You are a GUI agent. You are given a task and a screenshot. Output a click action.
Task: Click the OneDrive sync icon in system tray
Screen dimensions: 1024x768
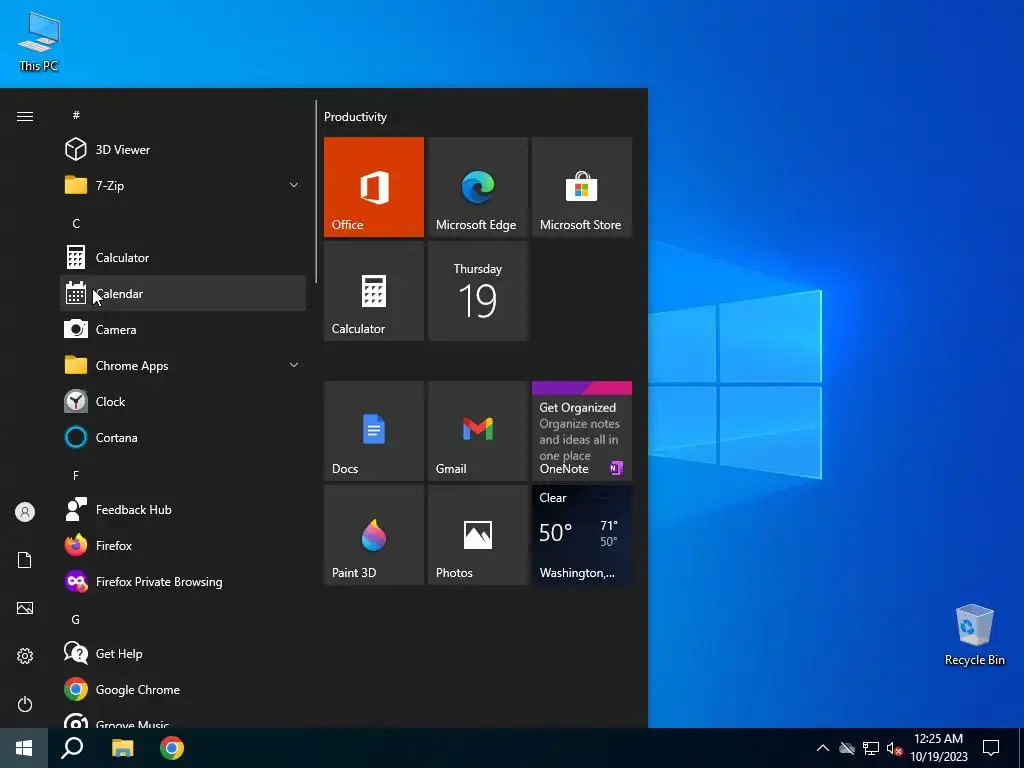pos(847,748)
